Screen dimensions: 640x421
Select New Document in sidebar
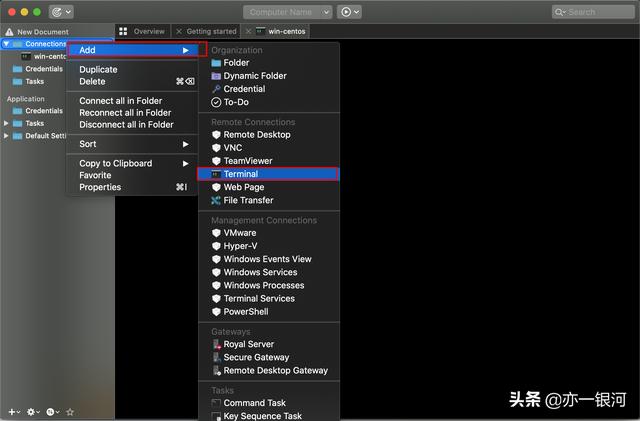pos(43,32)
